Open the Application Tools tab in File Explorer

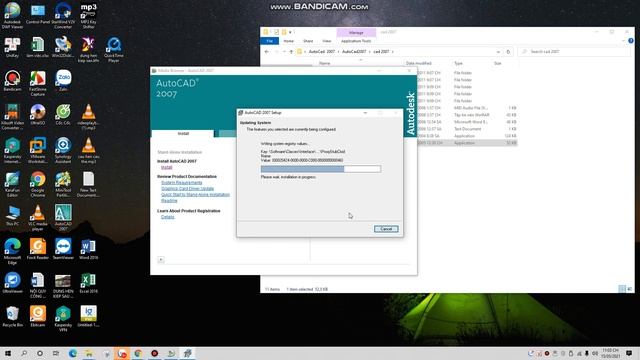click(356, 41)
